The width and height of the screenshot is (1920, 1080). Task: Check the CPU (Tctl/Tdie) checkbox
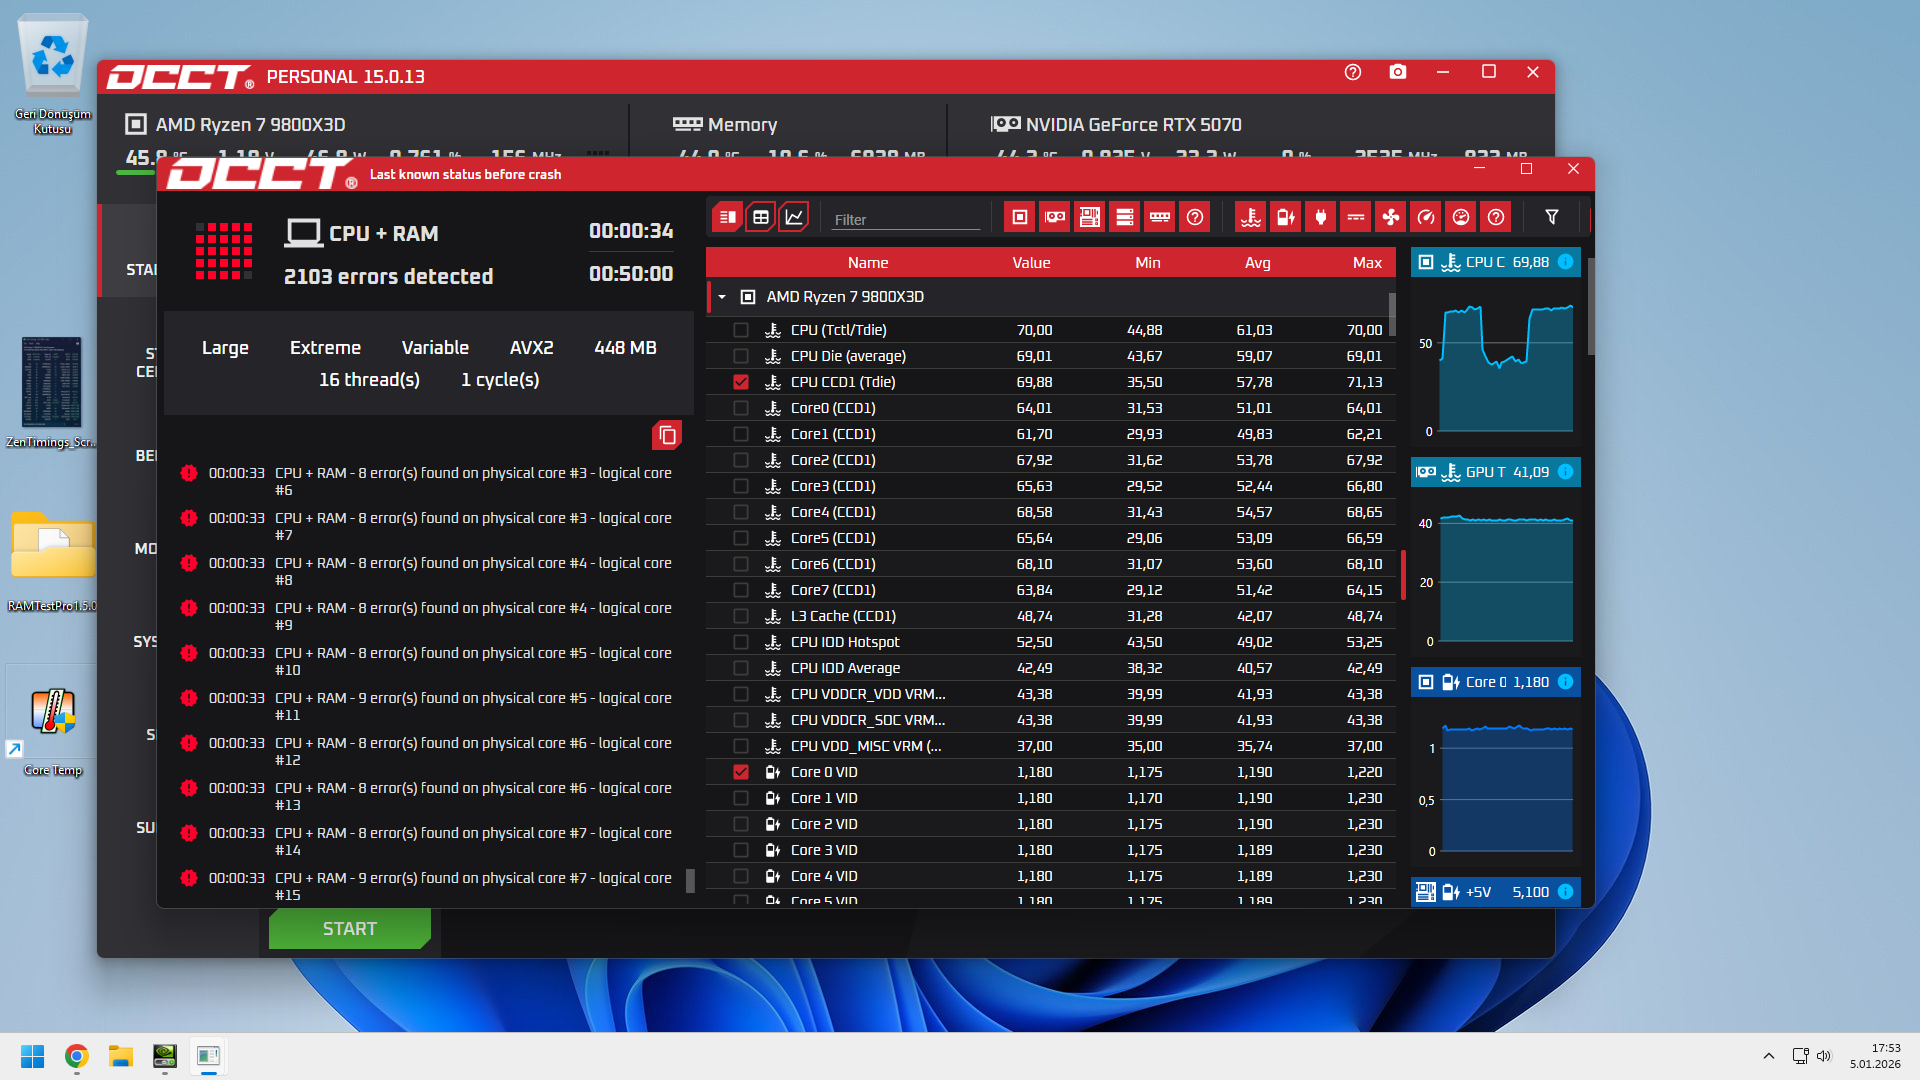(741, 330)
